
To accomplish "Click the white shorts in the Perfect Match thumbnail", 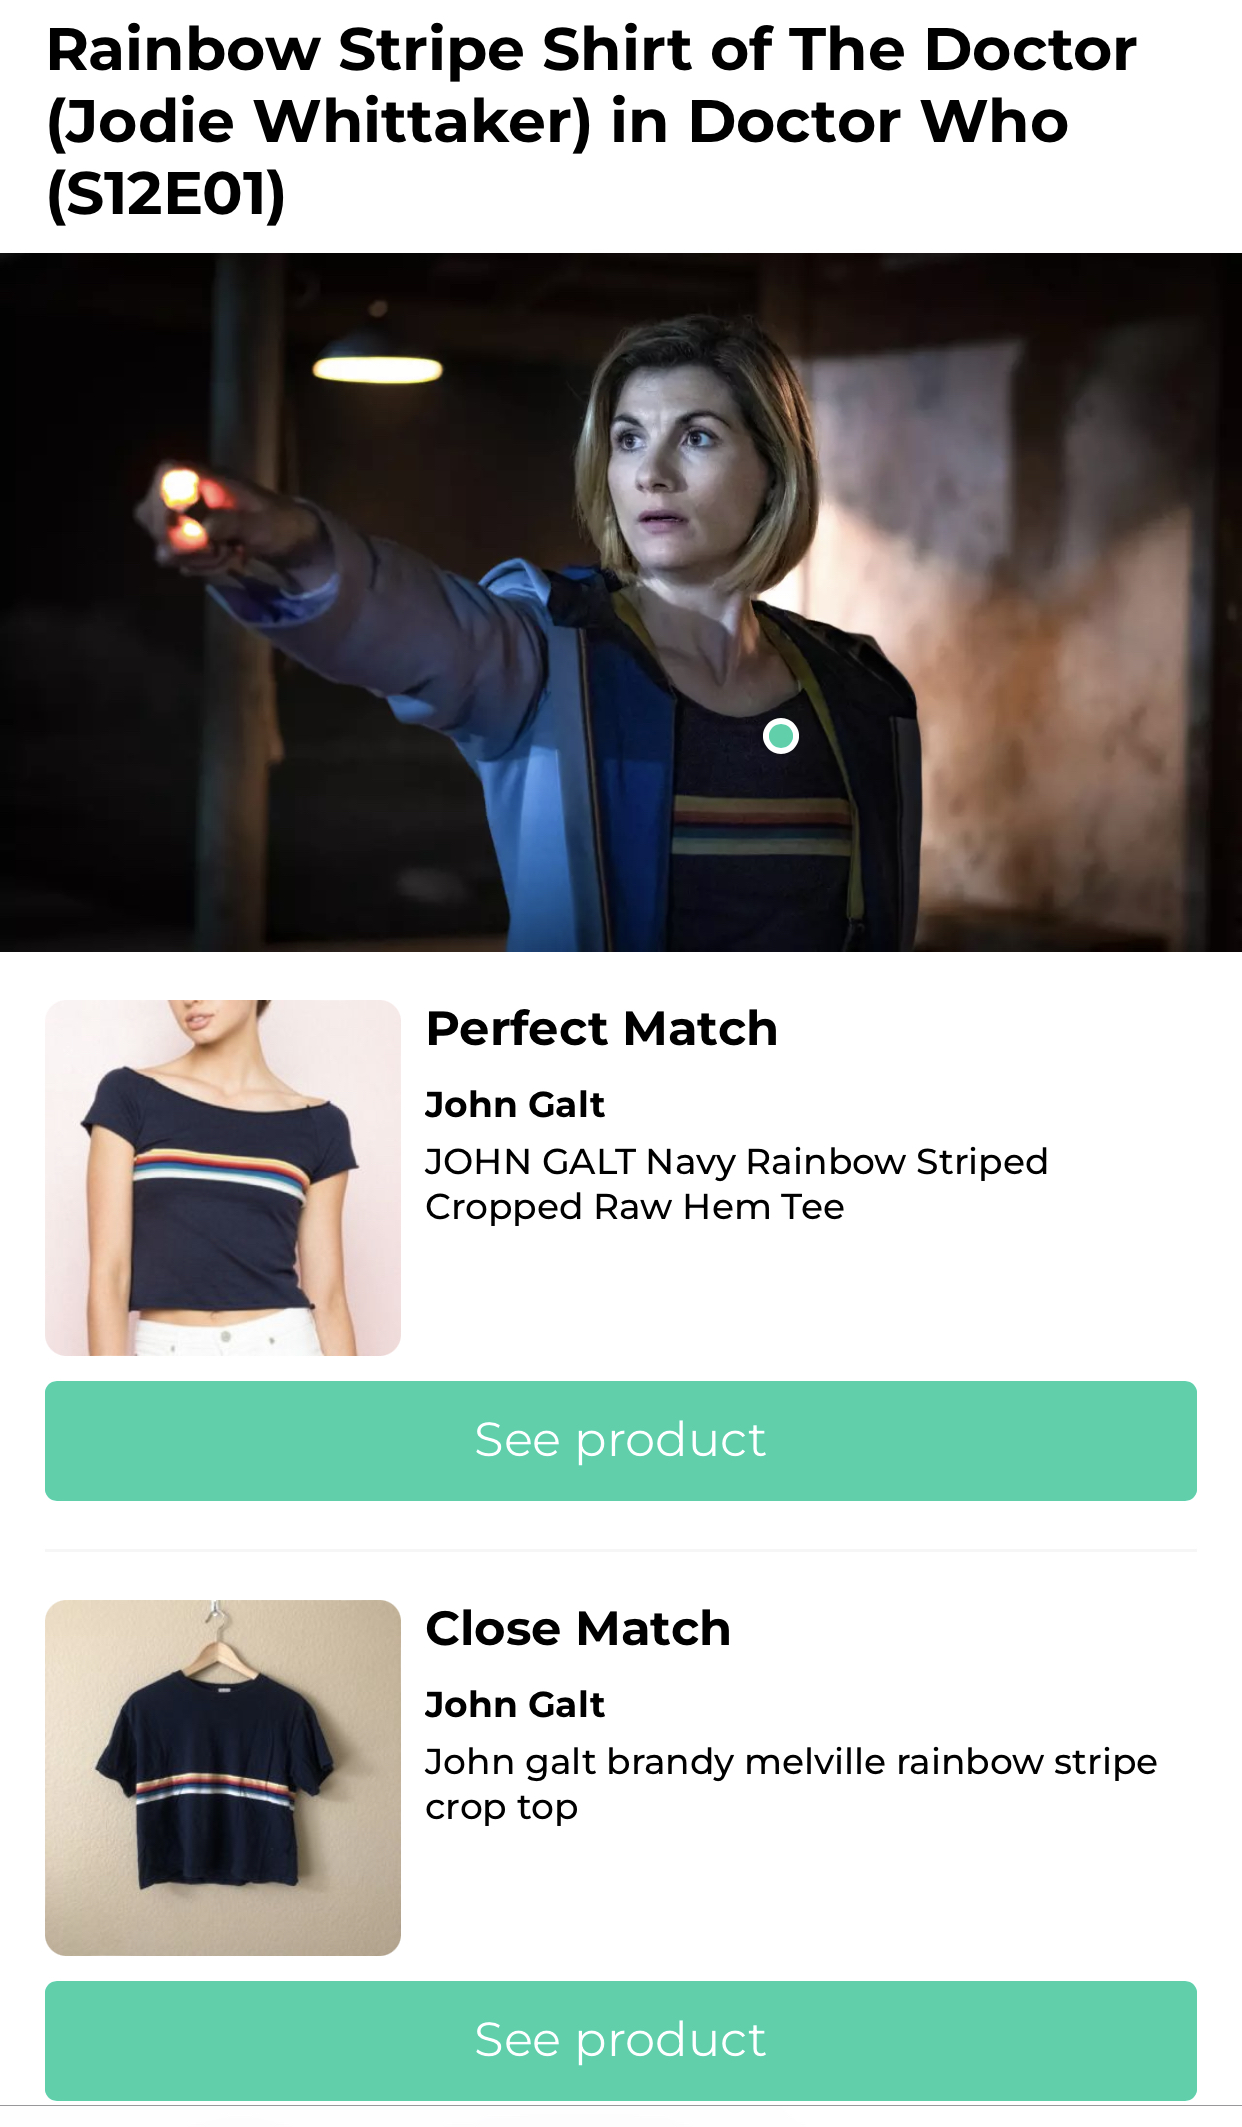I will point(225,1334).
